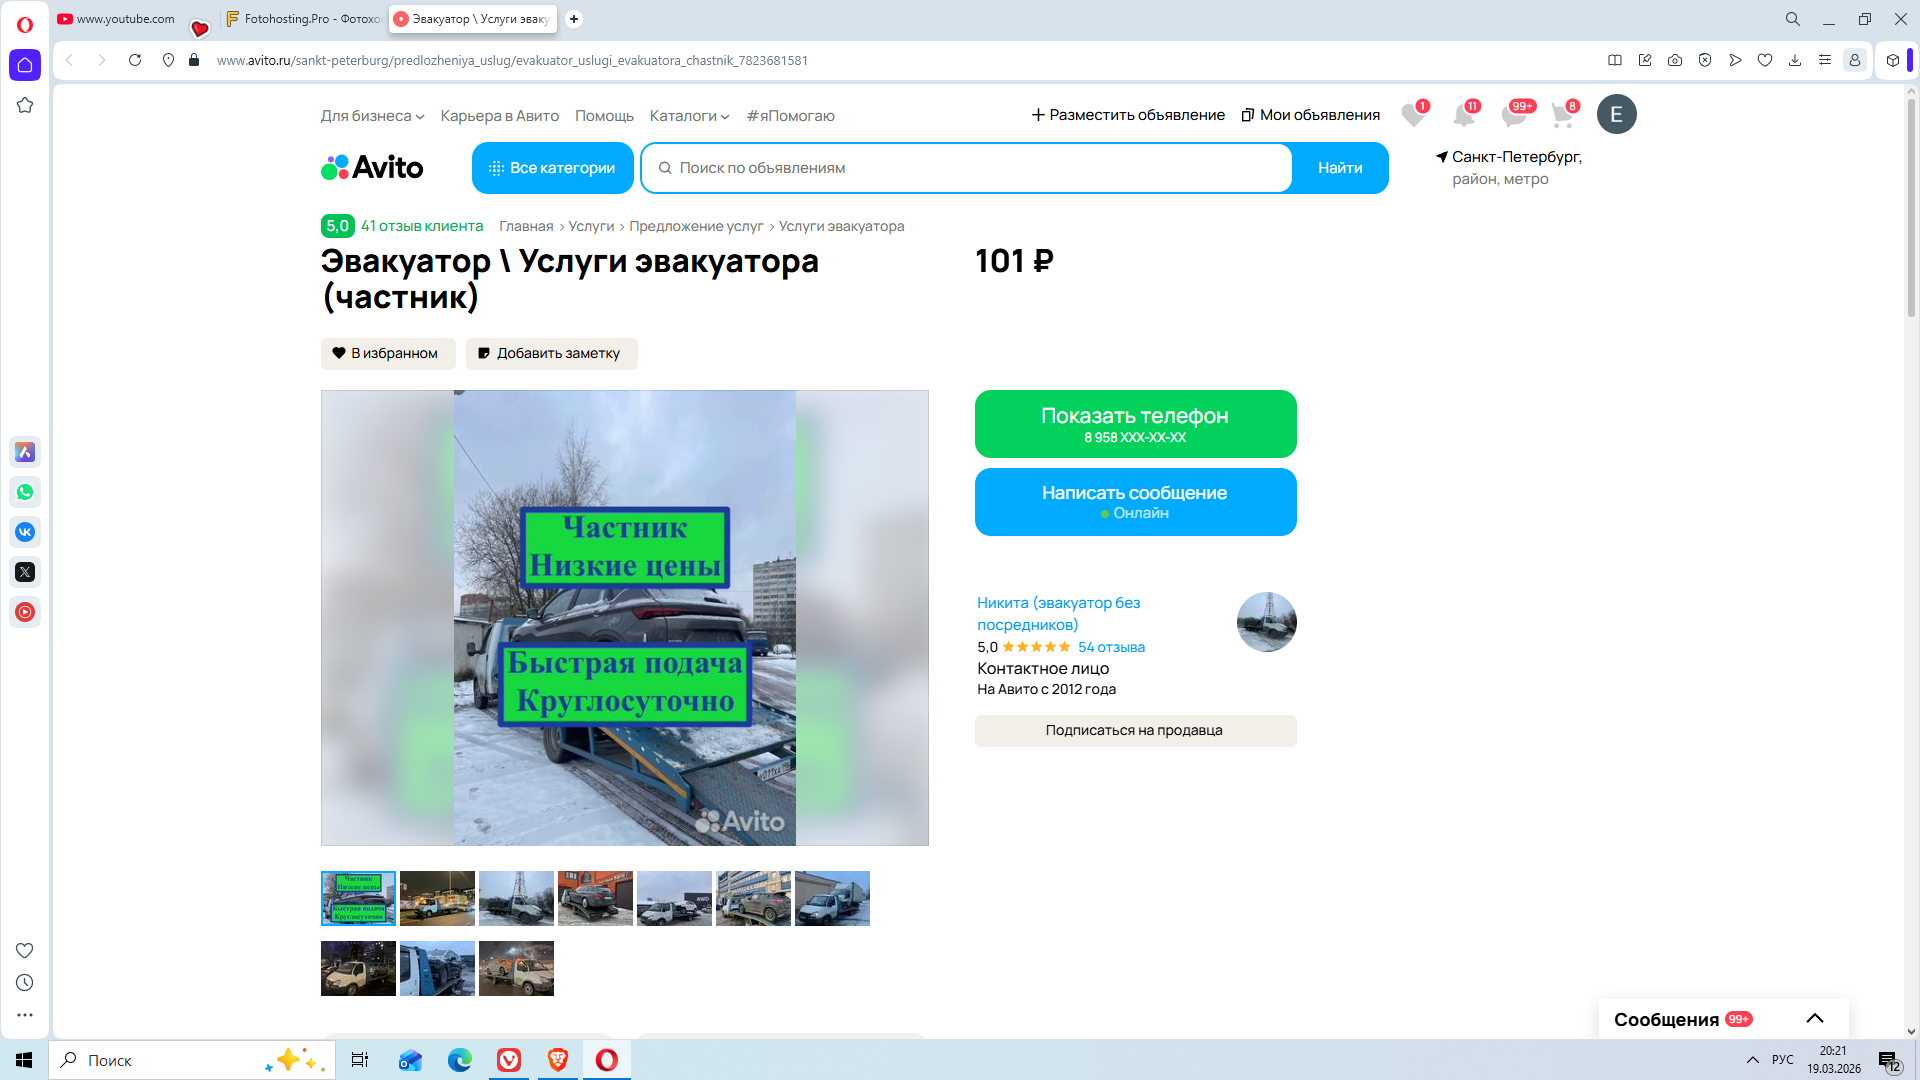Expand the 'Для бизнеса' dropdown
This screenshot has height=1080, width=1920.
coord(372,116)
